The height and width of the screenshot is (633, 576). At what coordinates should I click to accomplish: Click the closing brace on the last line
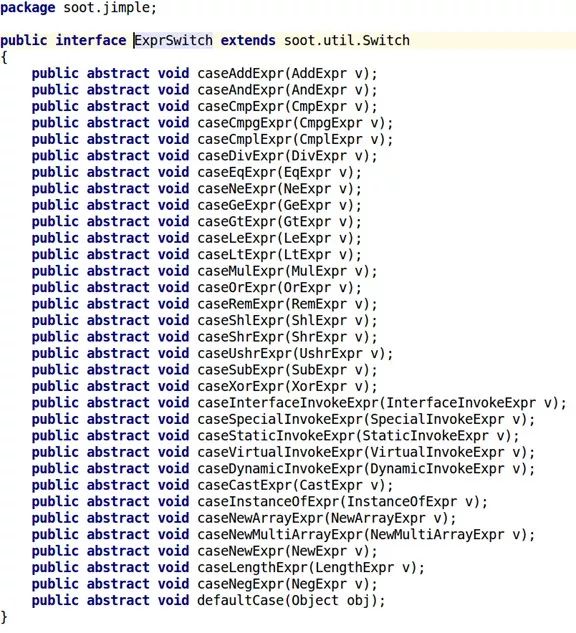[x=4, y=617]
